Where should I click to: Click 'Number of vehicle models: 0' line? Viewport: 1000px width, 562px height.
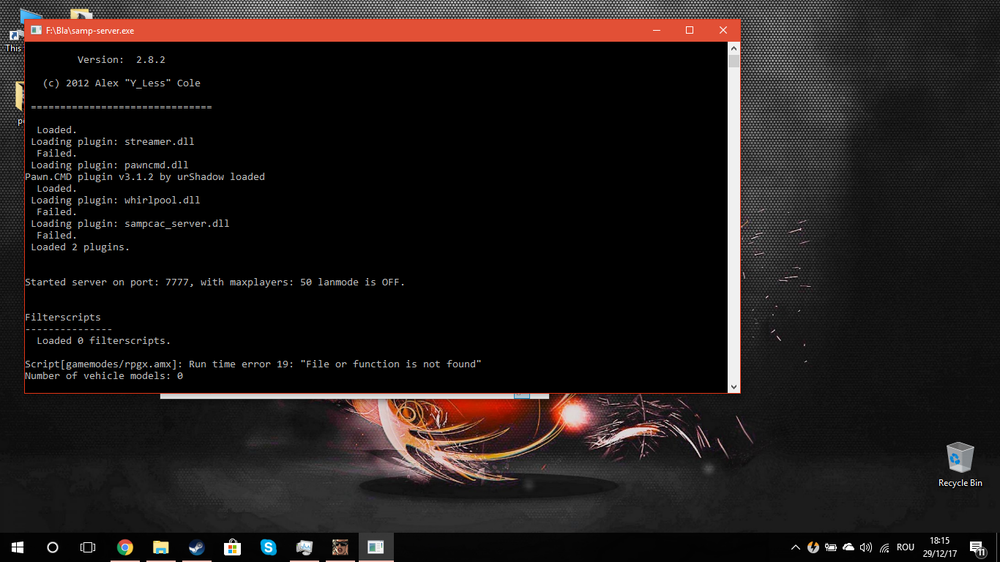(104, 376)
